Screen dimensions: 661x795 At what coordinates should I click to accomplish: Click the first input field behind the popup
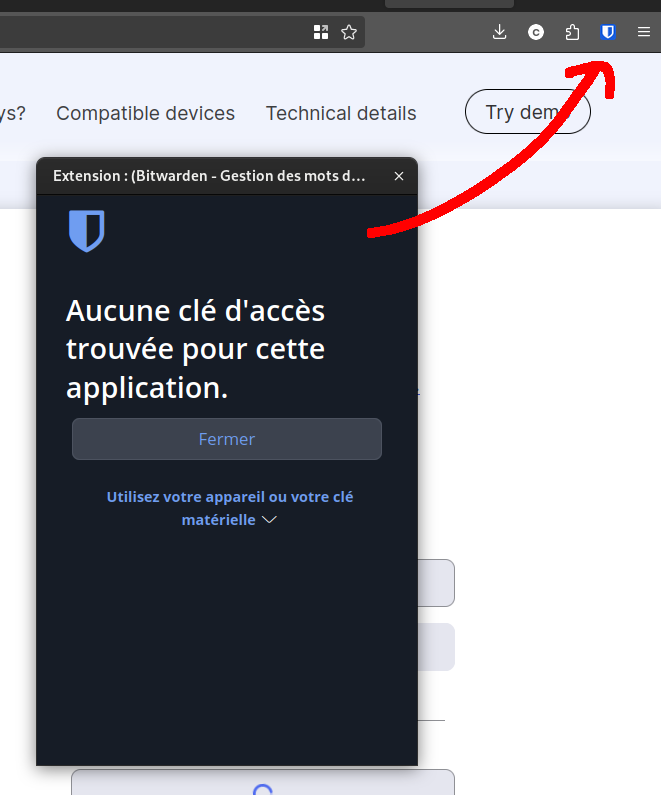point(436,583)
